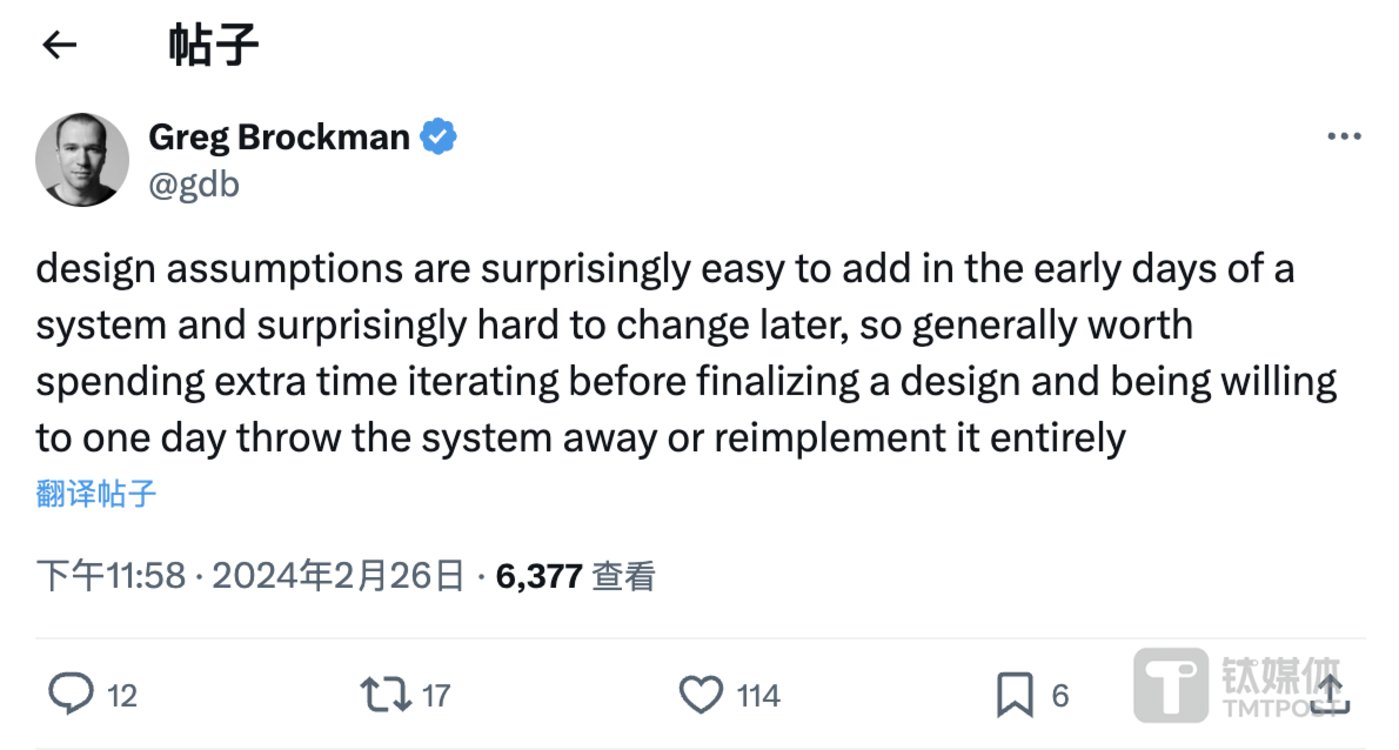Open the three-dot more options menu

1344,137
